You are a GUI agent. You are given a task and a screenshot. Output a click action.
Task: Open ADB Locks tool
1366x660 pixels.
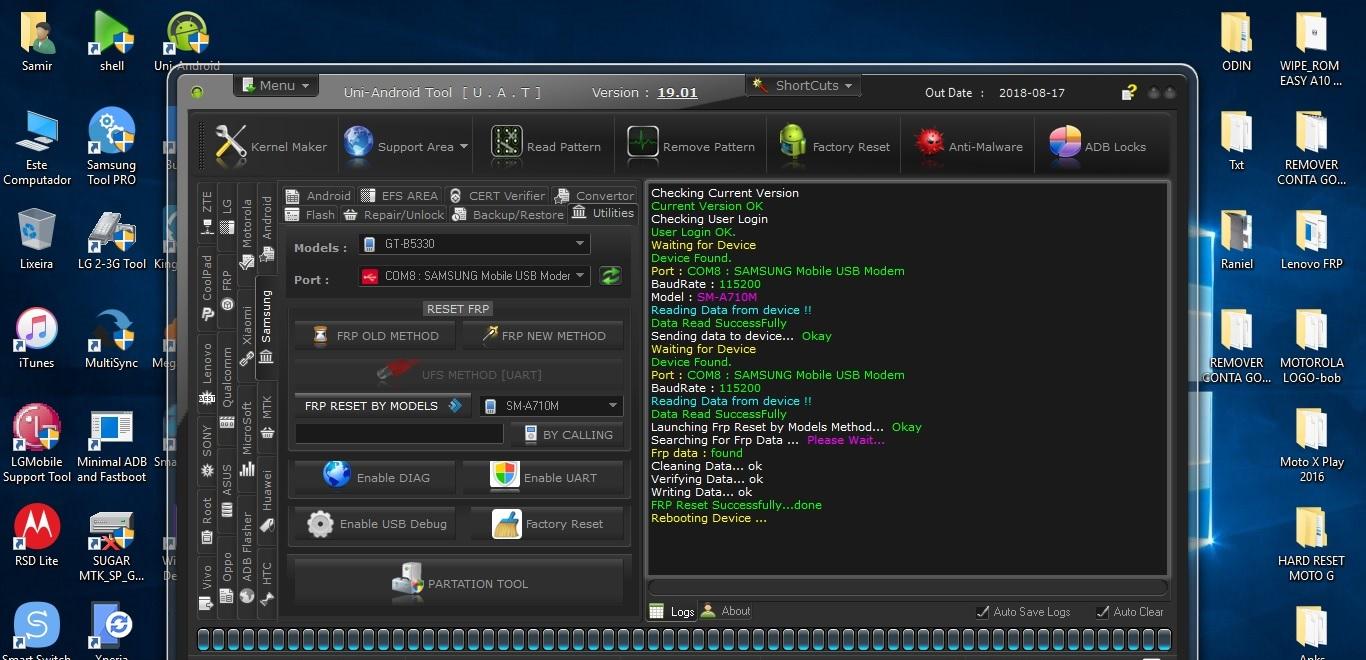coord(1098,146)
